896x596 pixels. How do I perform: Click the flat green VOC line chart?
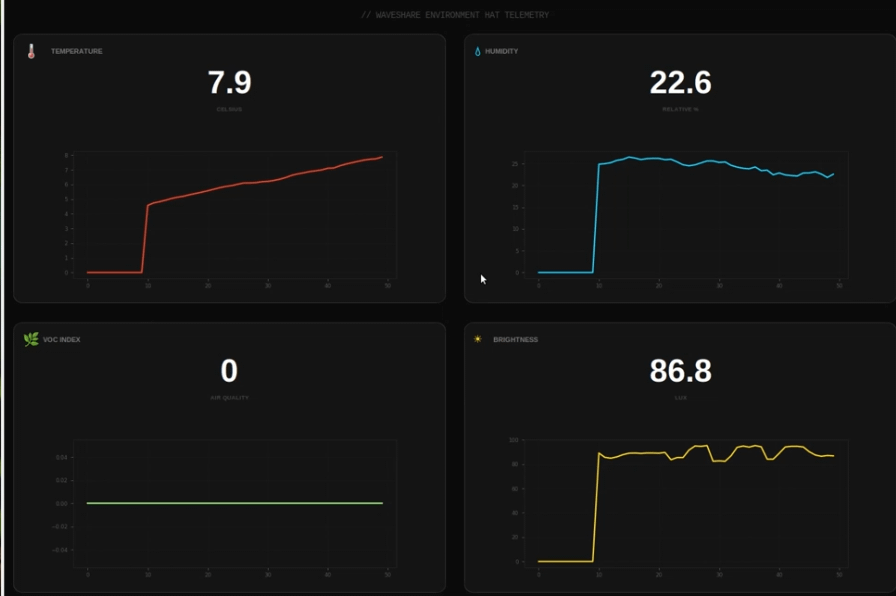tap(235, 503)
